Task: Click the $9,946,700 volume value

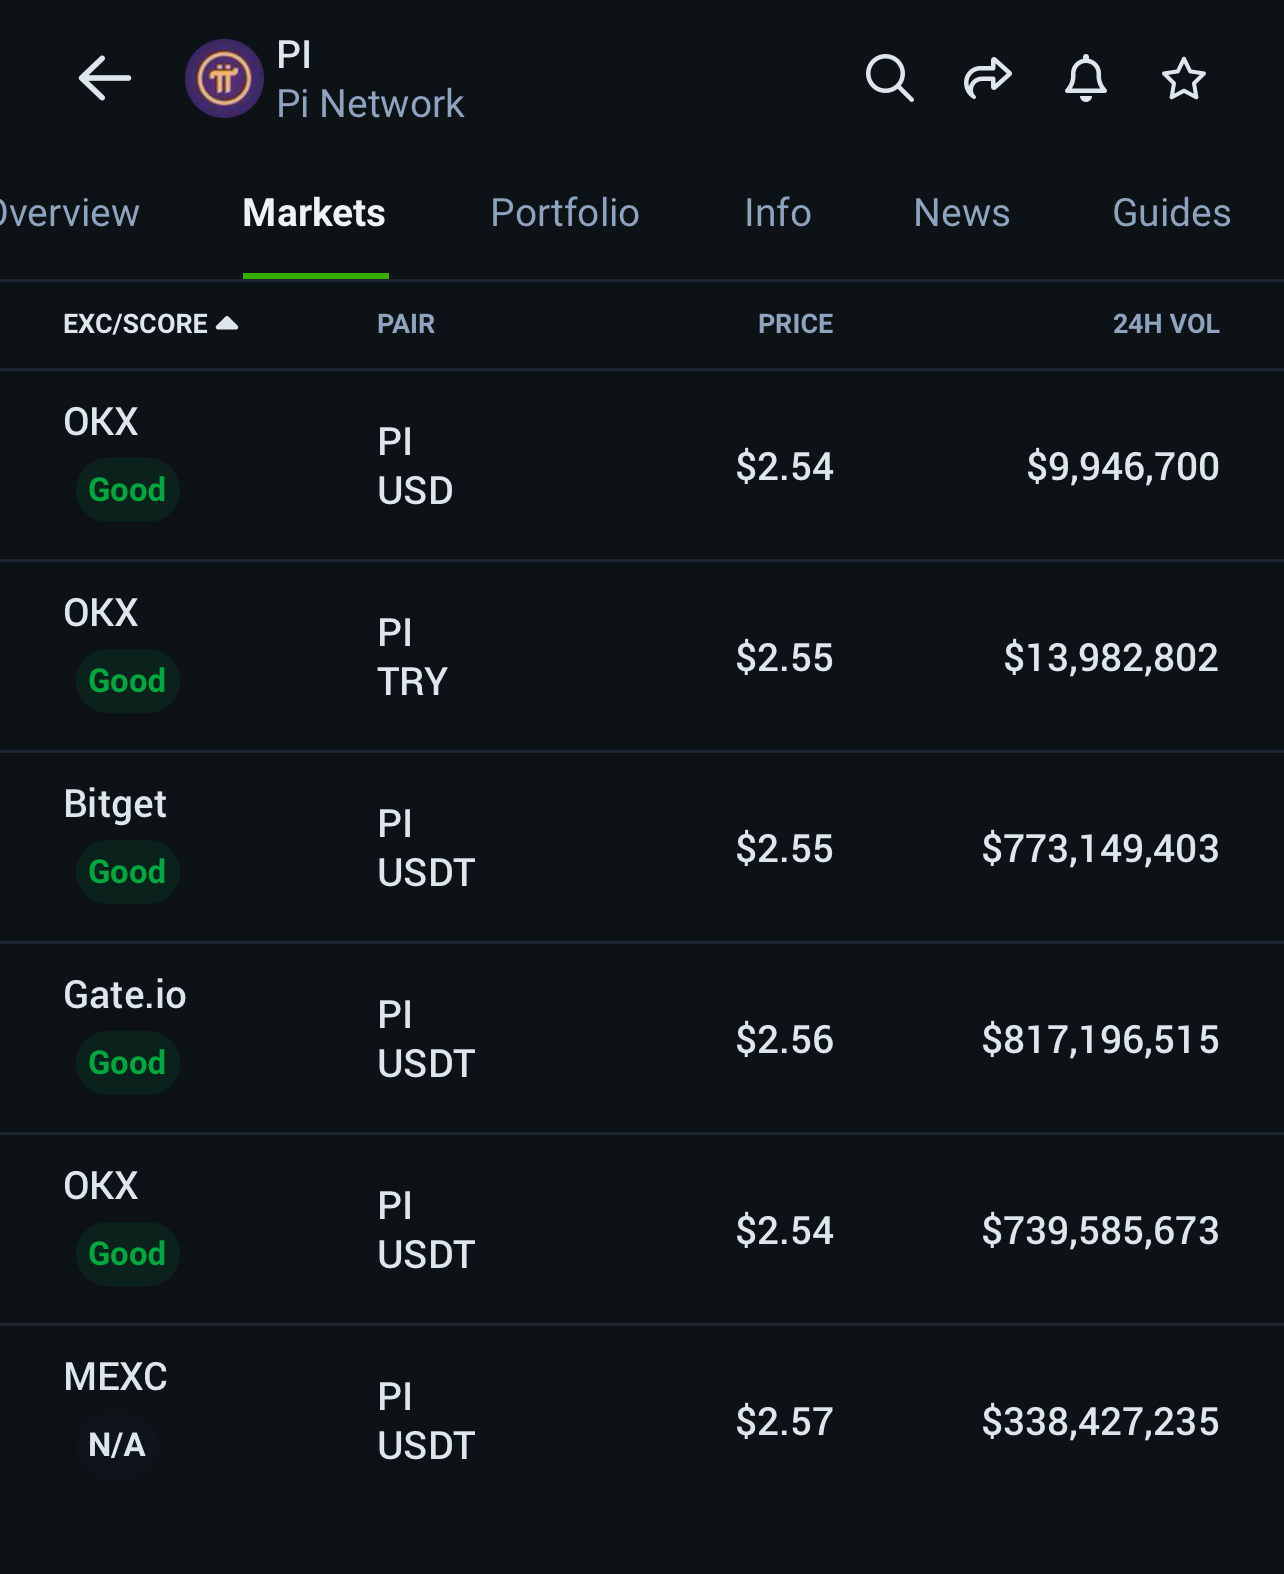Action: click(1123, 466)
